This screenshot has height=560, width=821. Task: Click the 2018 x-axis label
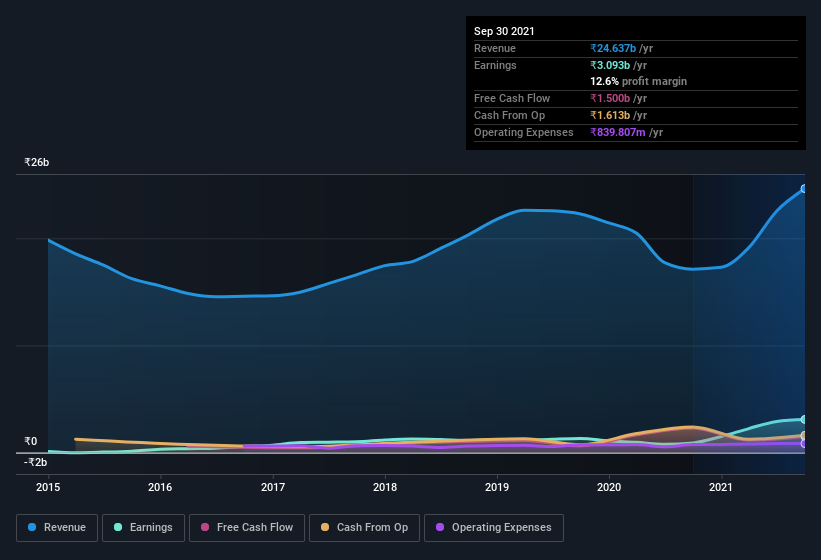385,487
